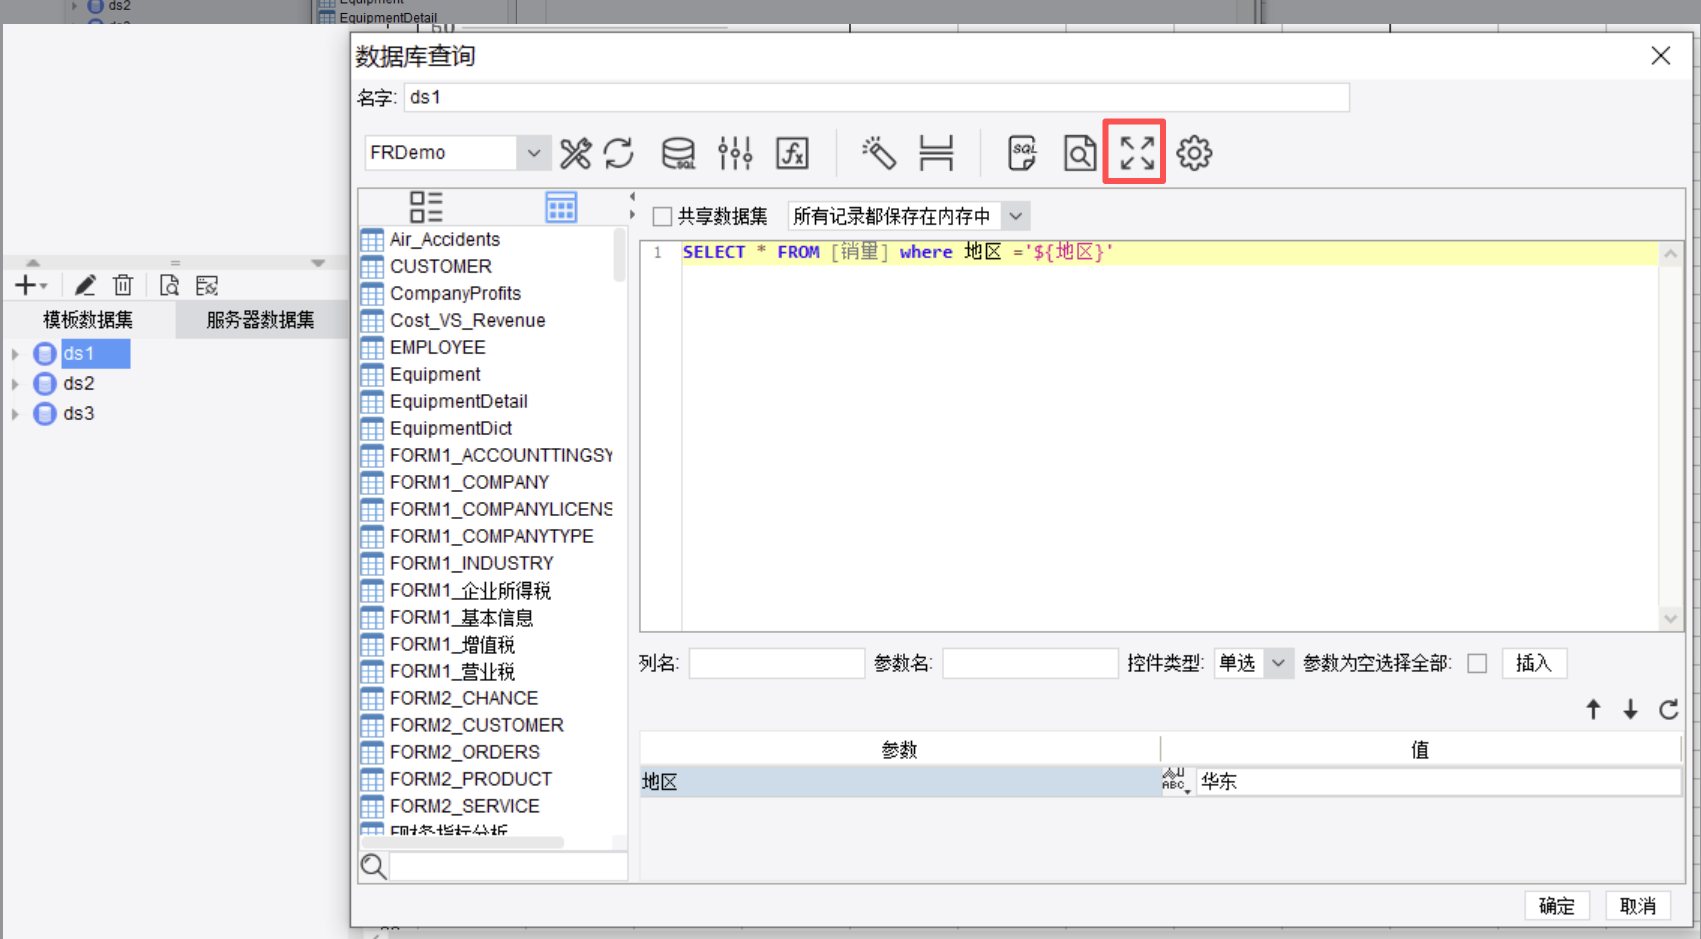The image size is (1701, 939).
Task: Select the ds2 dataset
Action: coord(79,383)
